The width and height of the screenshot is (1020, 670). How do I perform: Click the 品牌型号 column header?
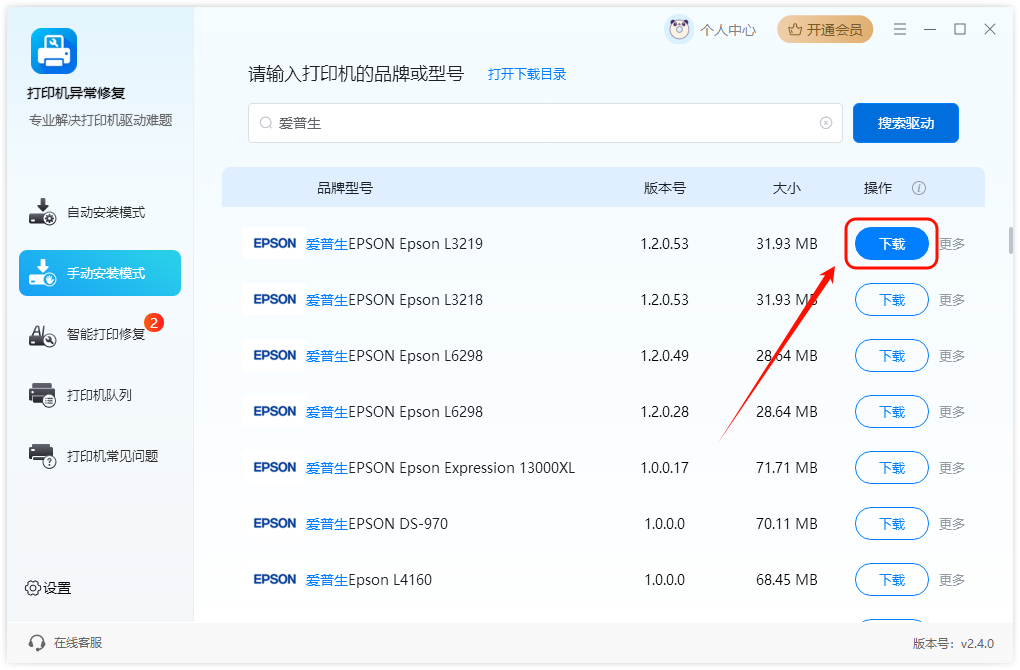pyautogui.click(x=345, y=188)
